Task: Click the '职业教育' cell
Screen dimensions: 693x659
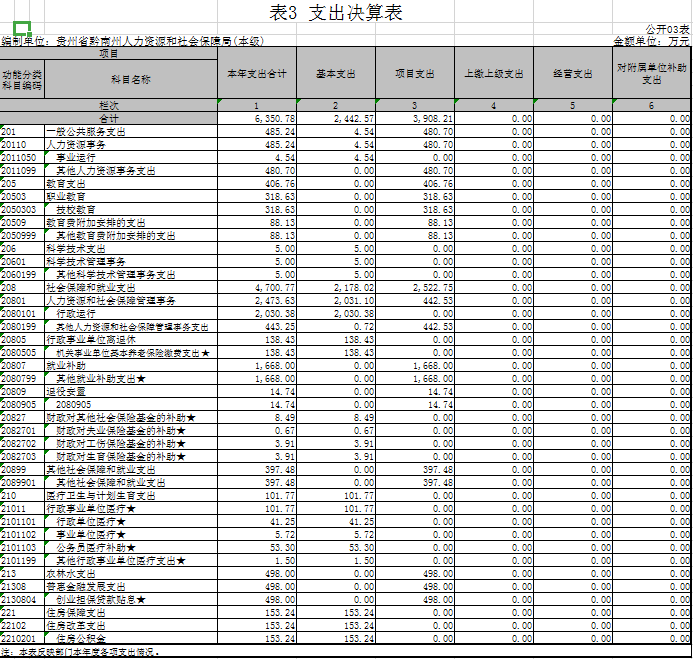Action: (131, 196)
